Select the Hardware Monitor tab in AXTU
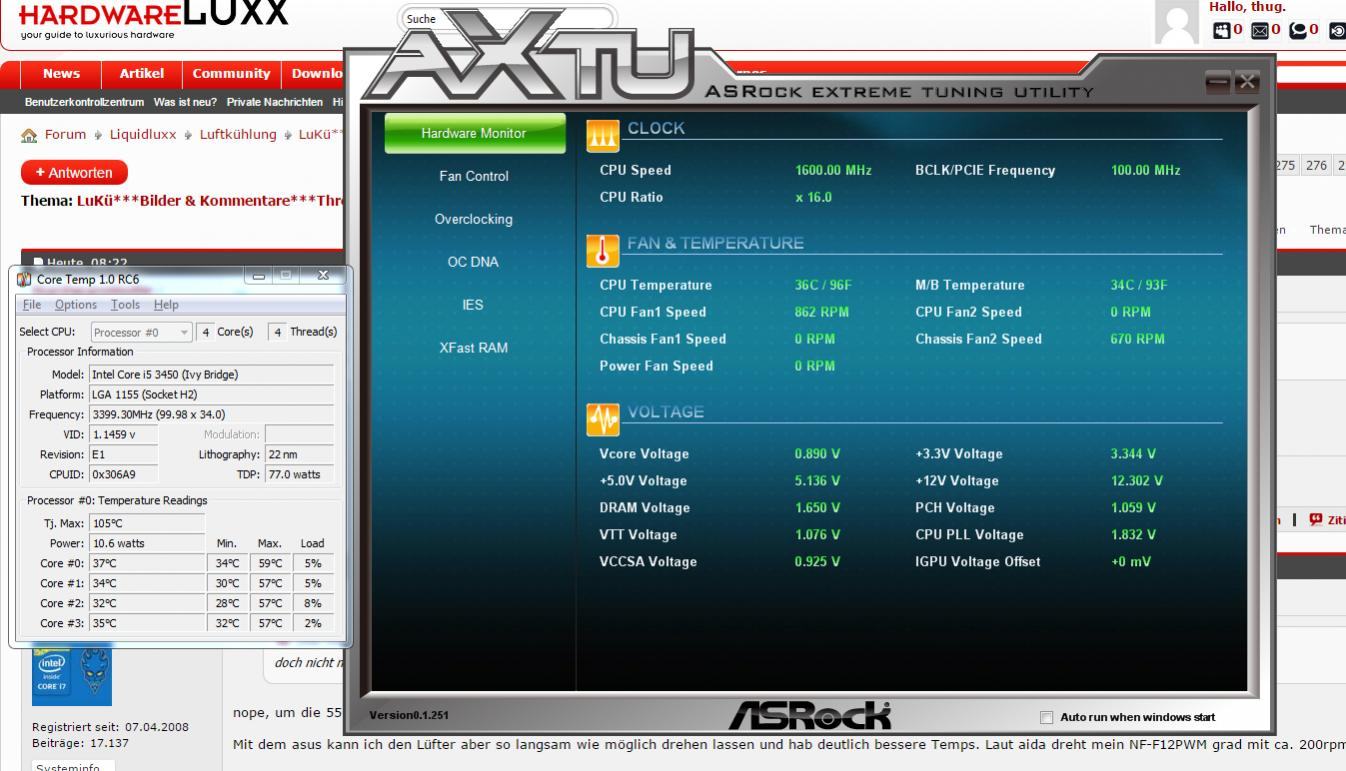This screenshot has height=771, width=1346. pyautogui.click(x=474, y=133)
